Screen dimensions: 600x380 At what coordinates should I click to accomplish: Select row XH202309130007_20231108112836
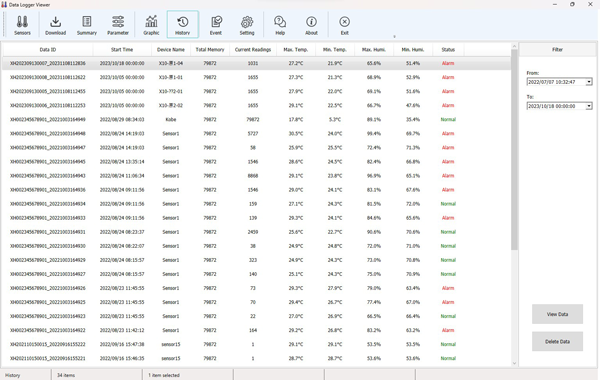[256, 63]
